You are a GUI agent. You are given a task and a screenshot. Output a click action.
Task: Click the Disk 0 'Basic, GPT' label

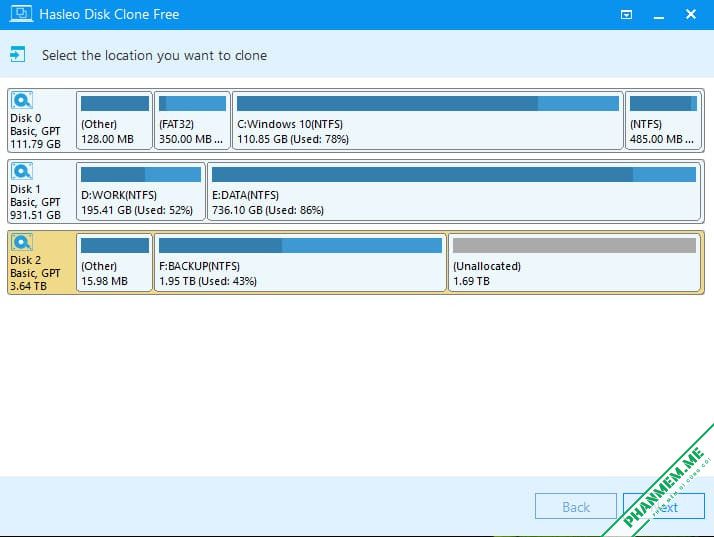coord(35,131)
